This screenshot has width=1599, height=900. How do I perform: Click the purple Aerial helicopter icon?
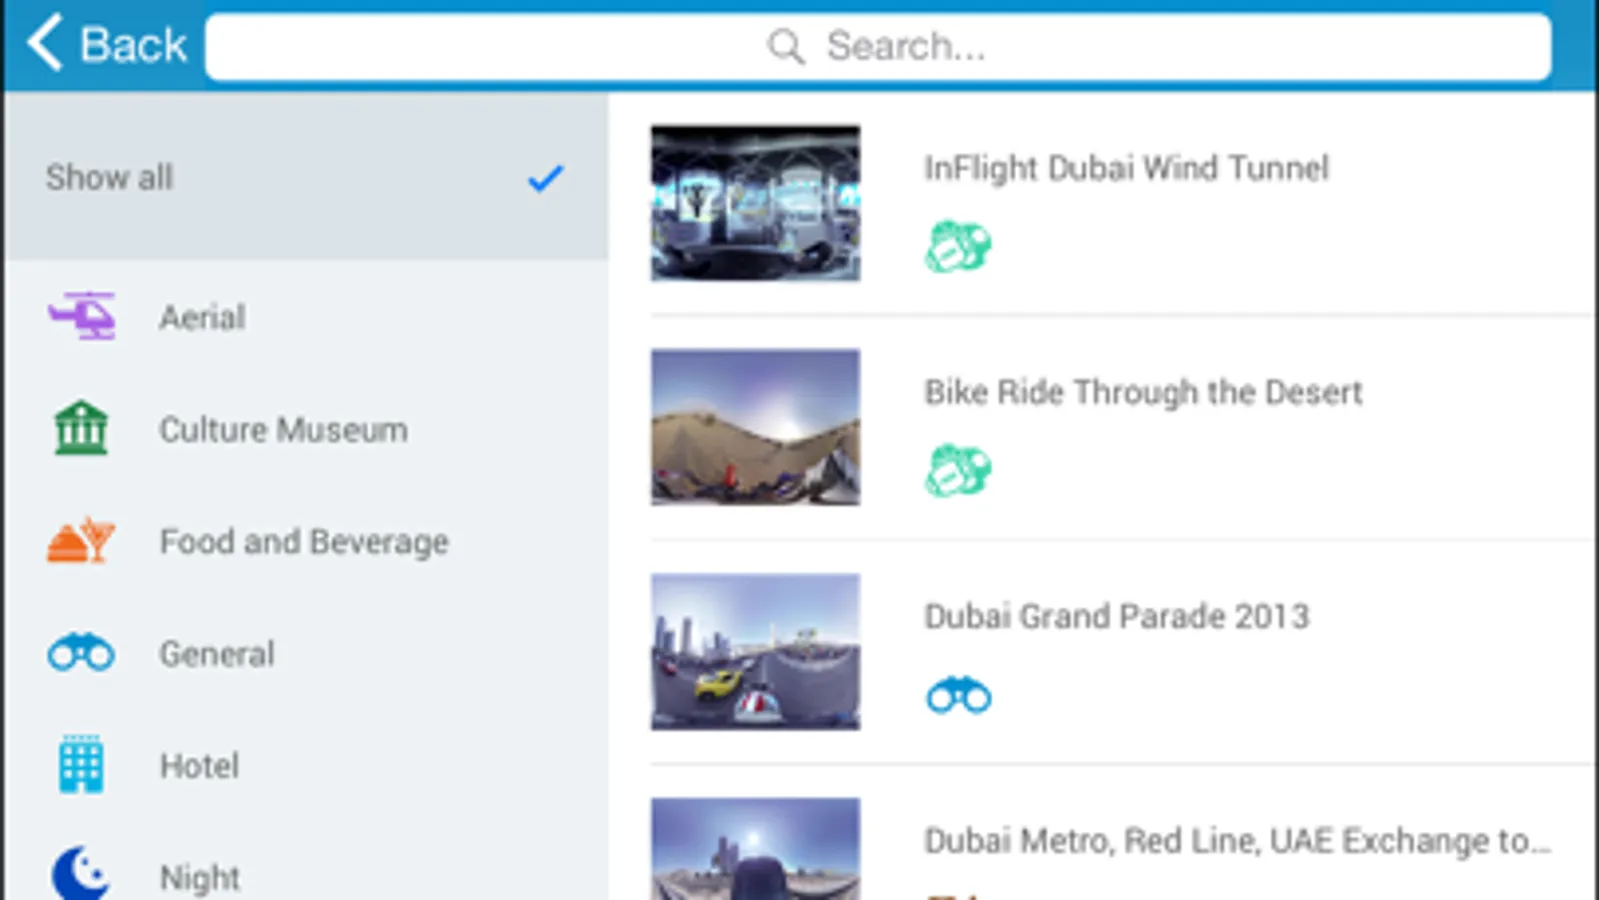pos(82,317)
